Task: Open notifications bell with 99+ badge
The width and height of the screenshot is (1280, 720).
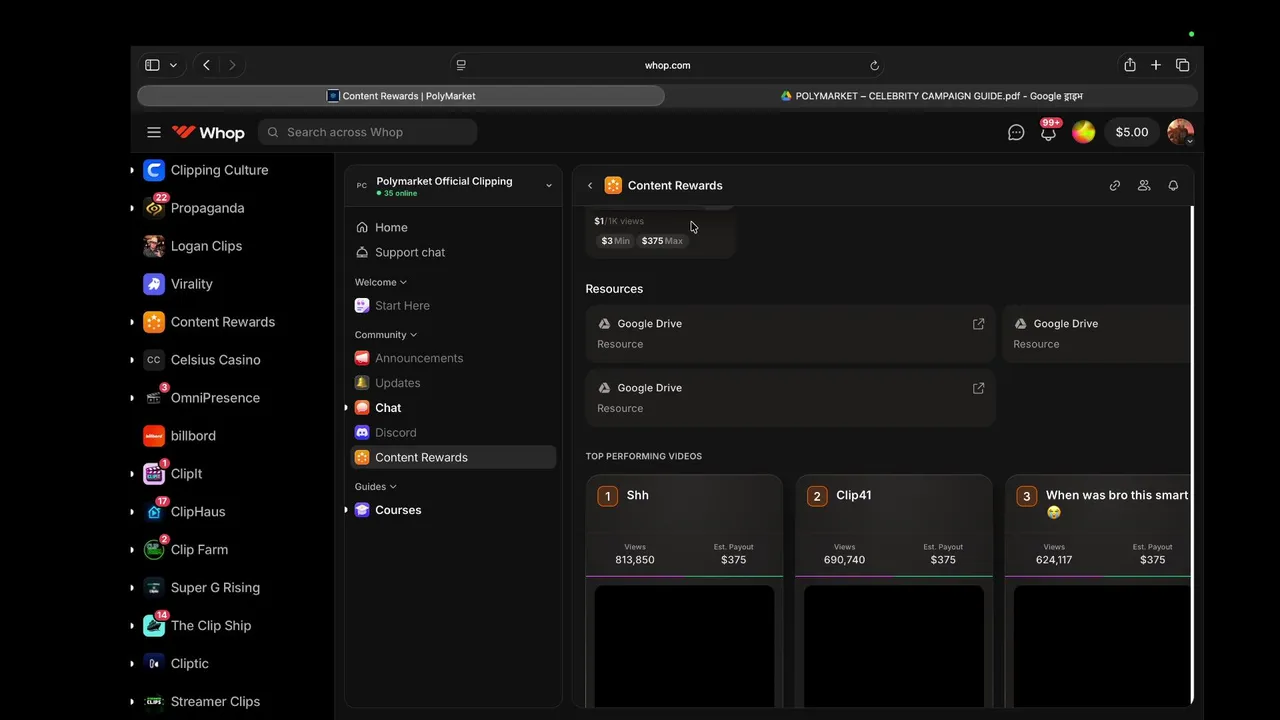Action: pos(1048,131)
